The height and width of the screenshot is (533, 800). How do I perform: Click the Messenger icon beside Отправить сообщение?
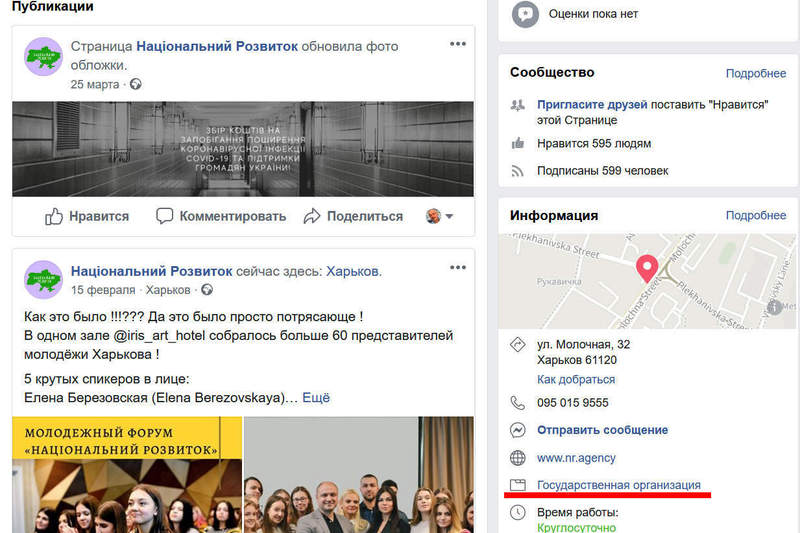pyautogui.click(x=517, y=430)
